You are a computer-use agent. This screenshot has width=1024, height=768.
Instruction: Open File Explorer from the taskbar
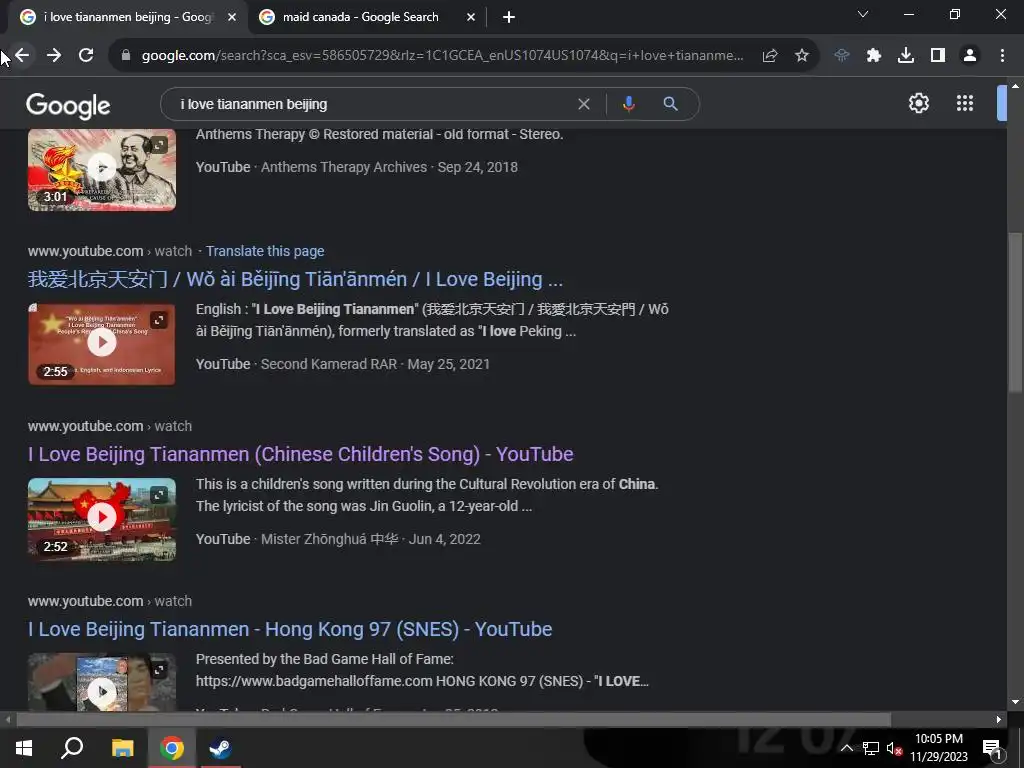122,748
